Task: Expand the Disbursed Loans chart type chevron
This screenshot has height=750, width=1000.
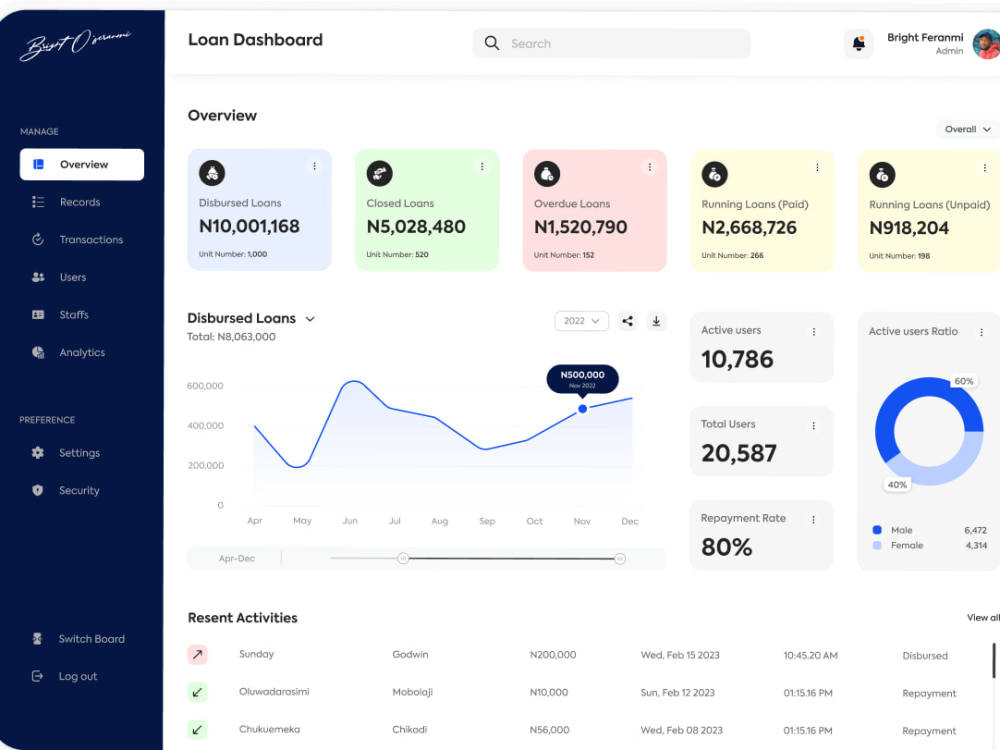Action: (311, 319)
